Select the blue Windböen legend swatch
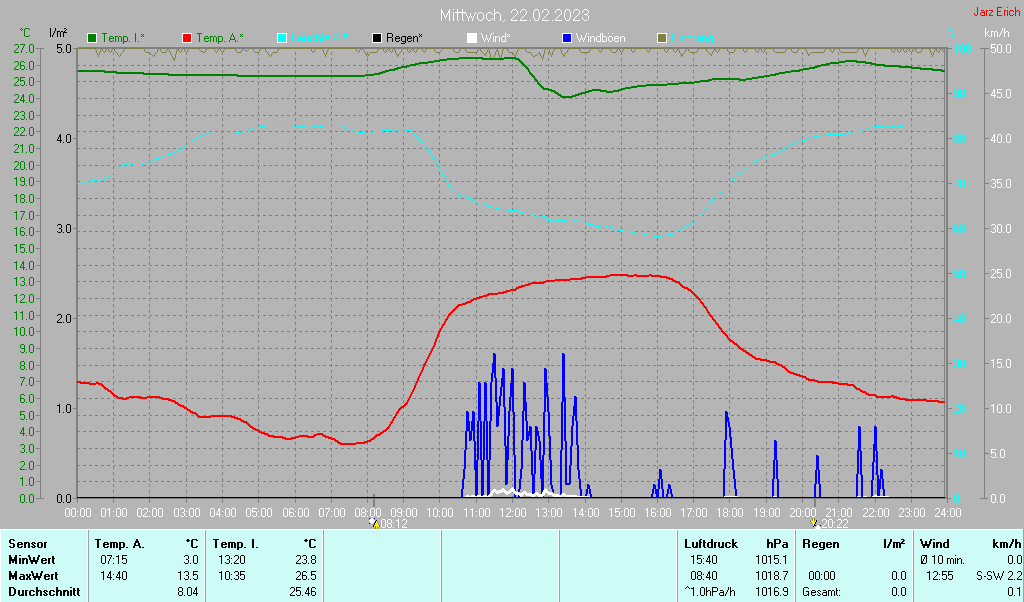 pos(567,39)
